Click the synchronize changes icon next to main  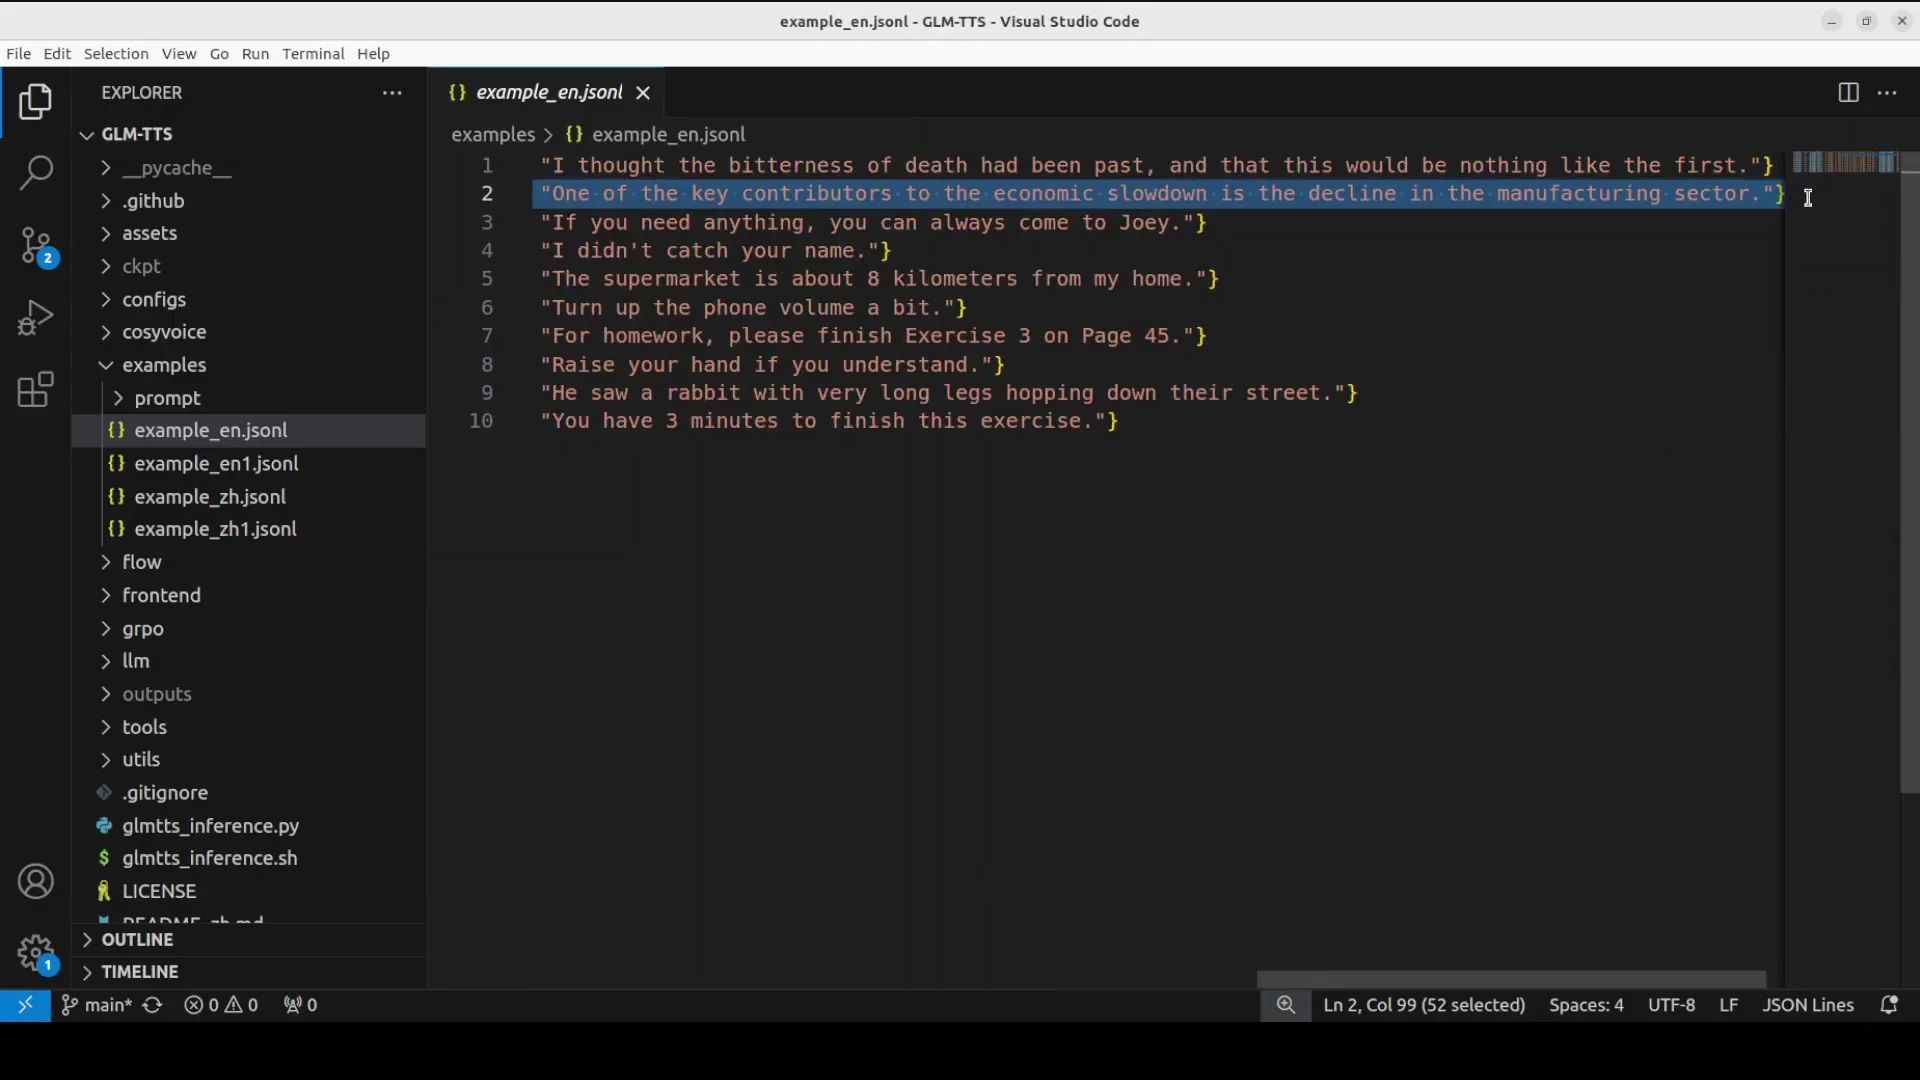click(152, 1005)
